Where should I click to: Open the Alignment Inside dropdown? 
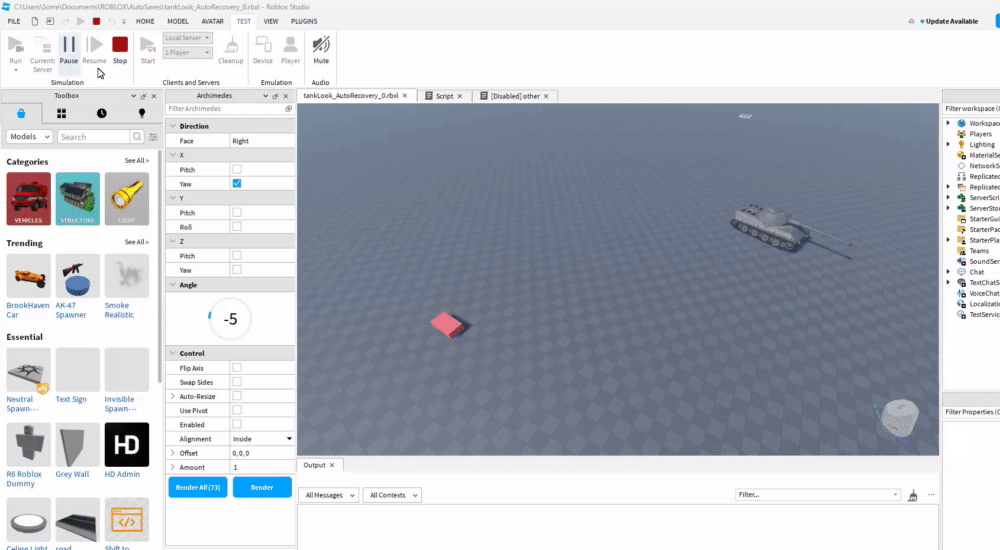(x=262, y=439)
